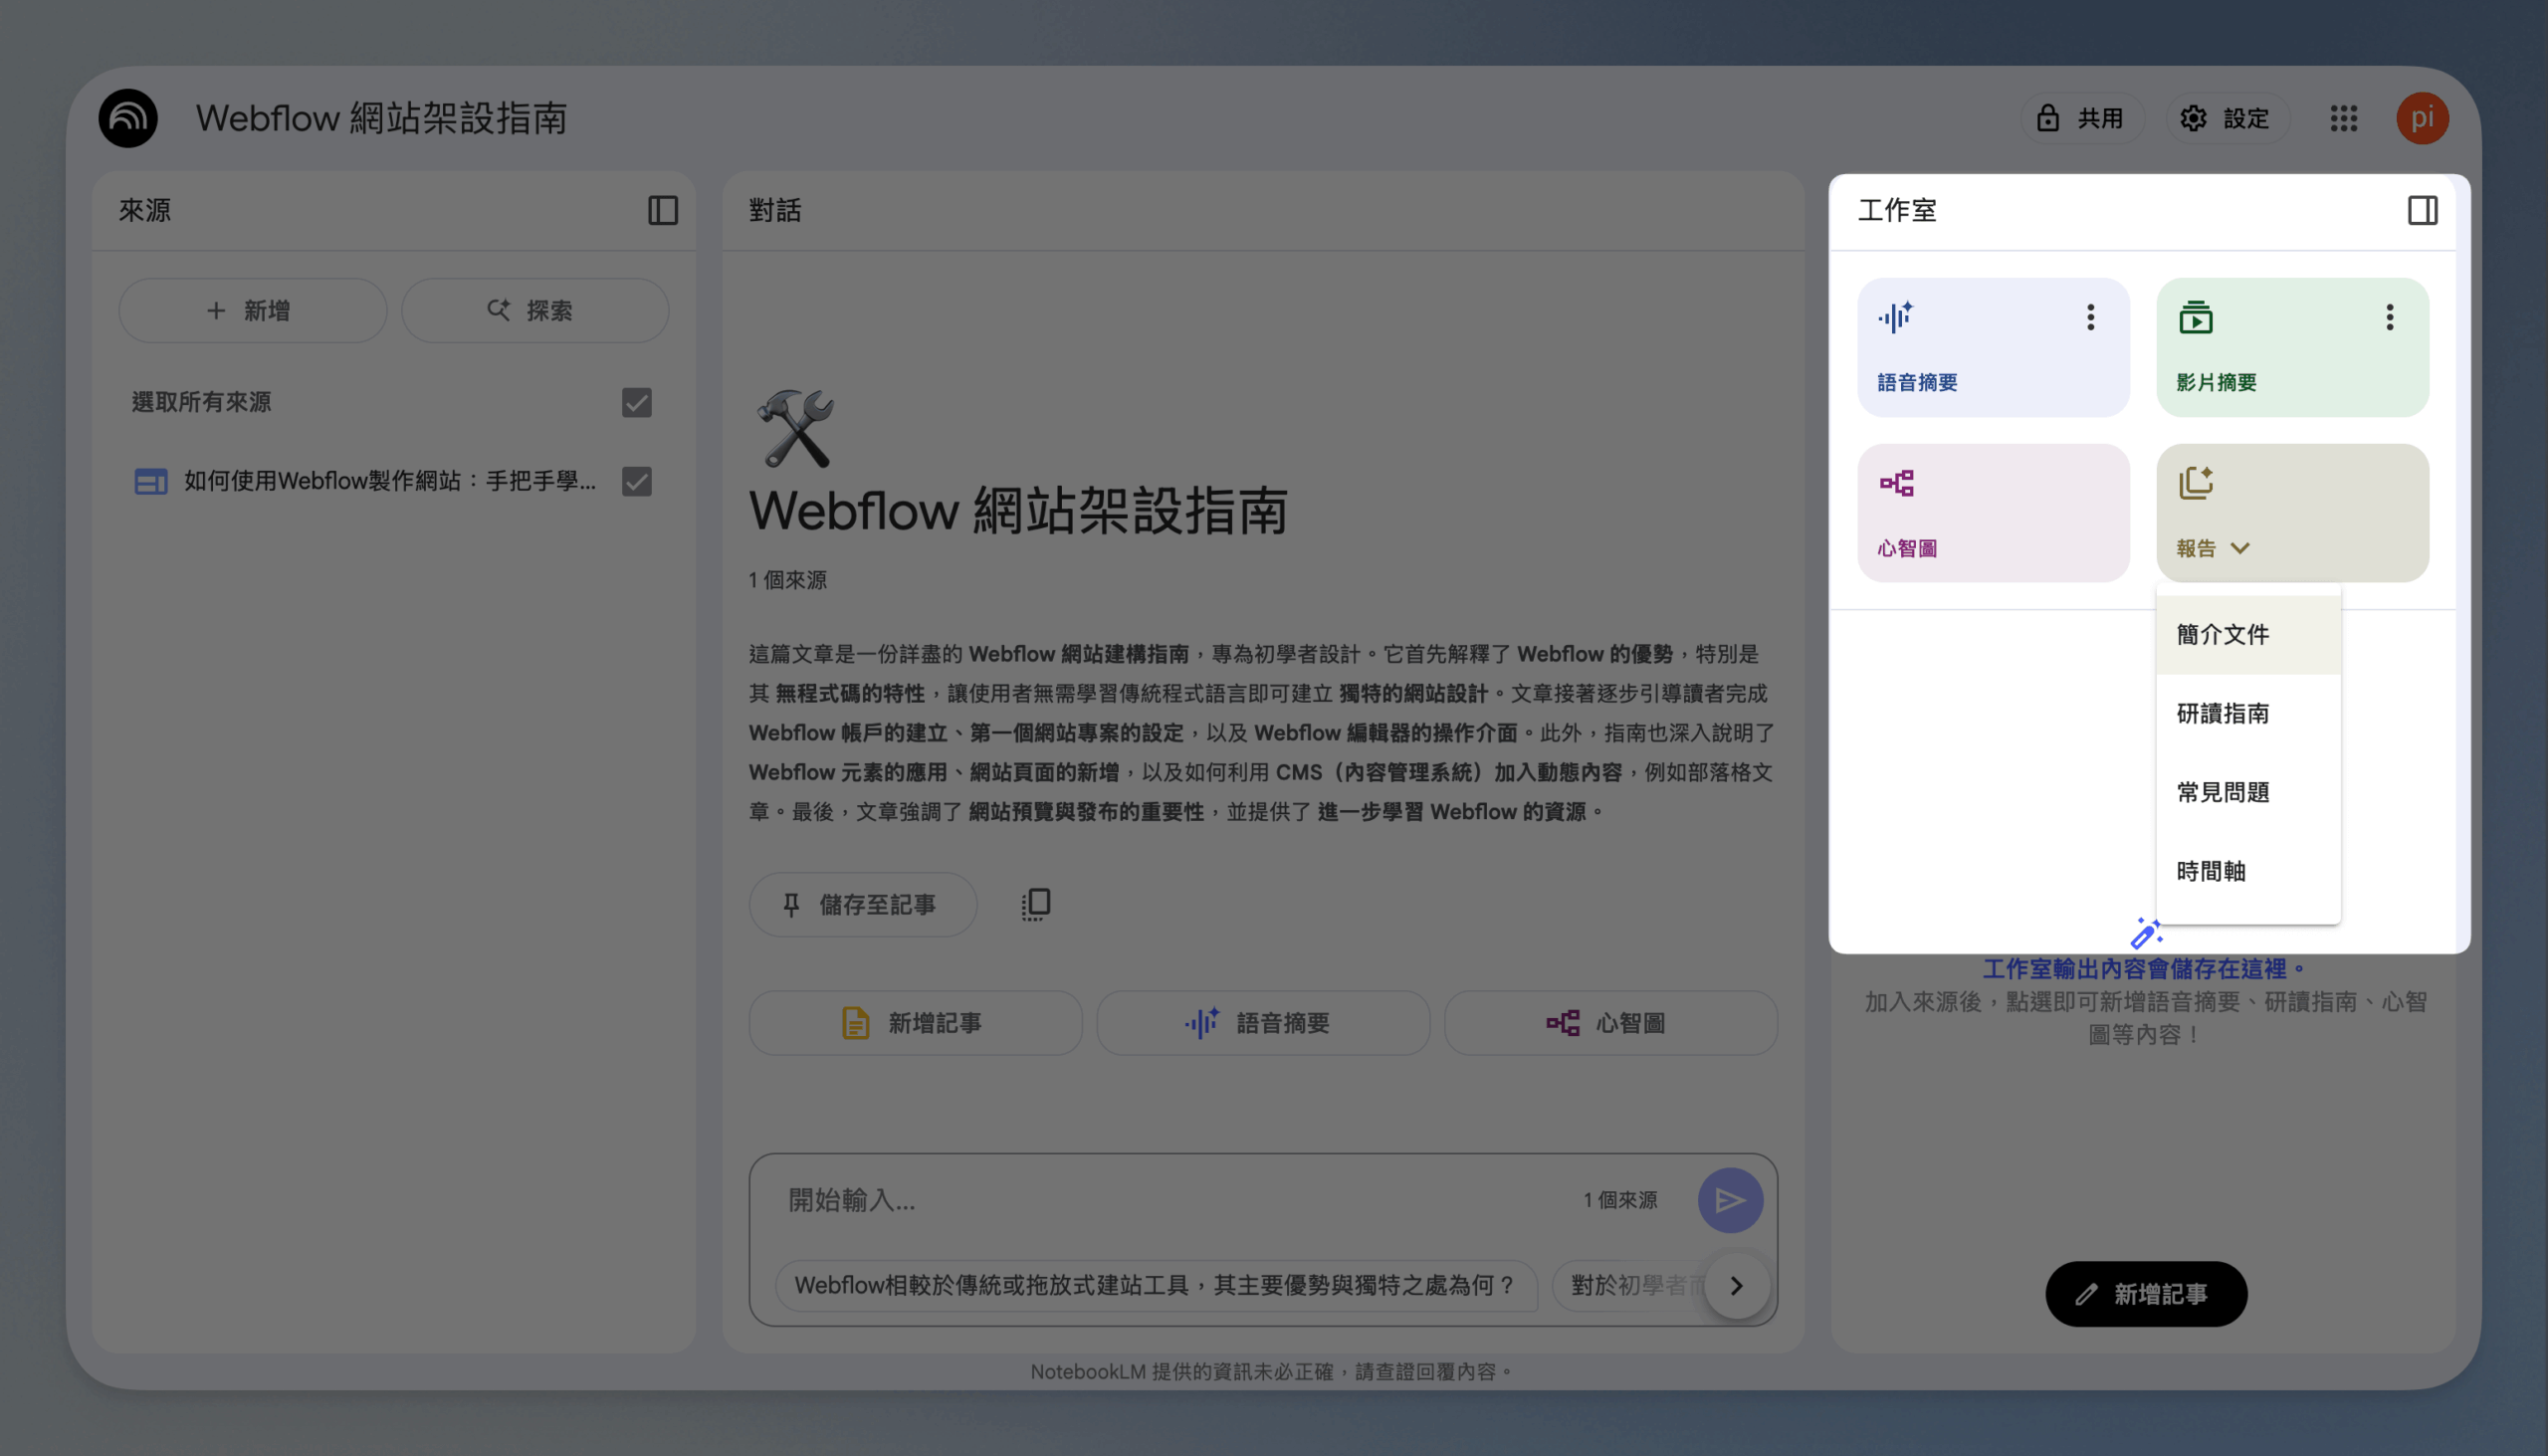Expand the 報告 dropdown chevron

click(x=2240, y=548)
